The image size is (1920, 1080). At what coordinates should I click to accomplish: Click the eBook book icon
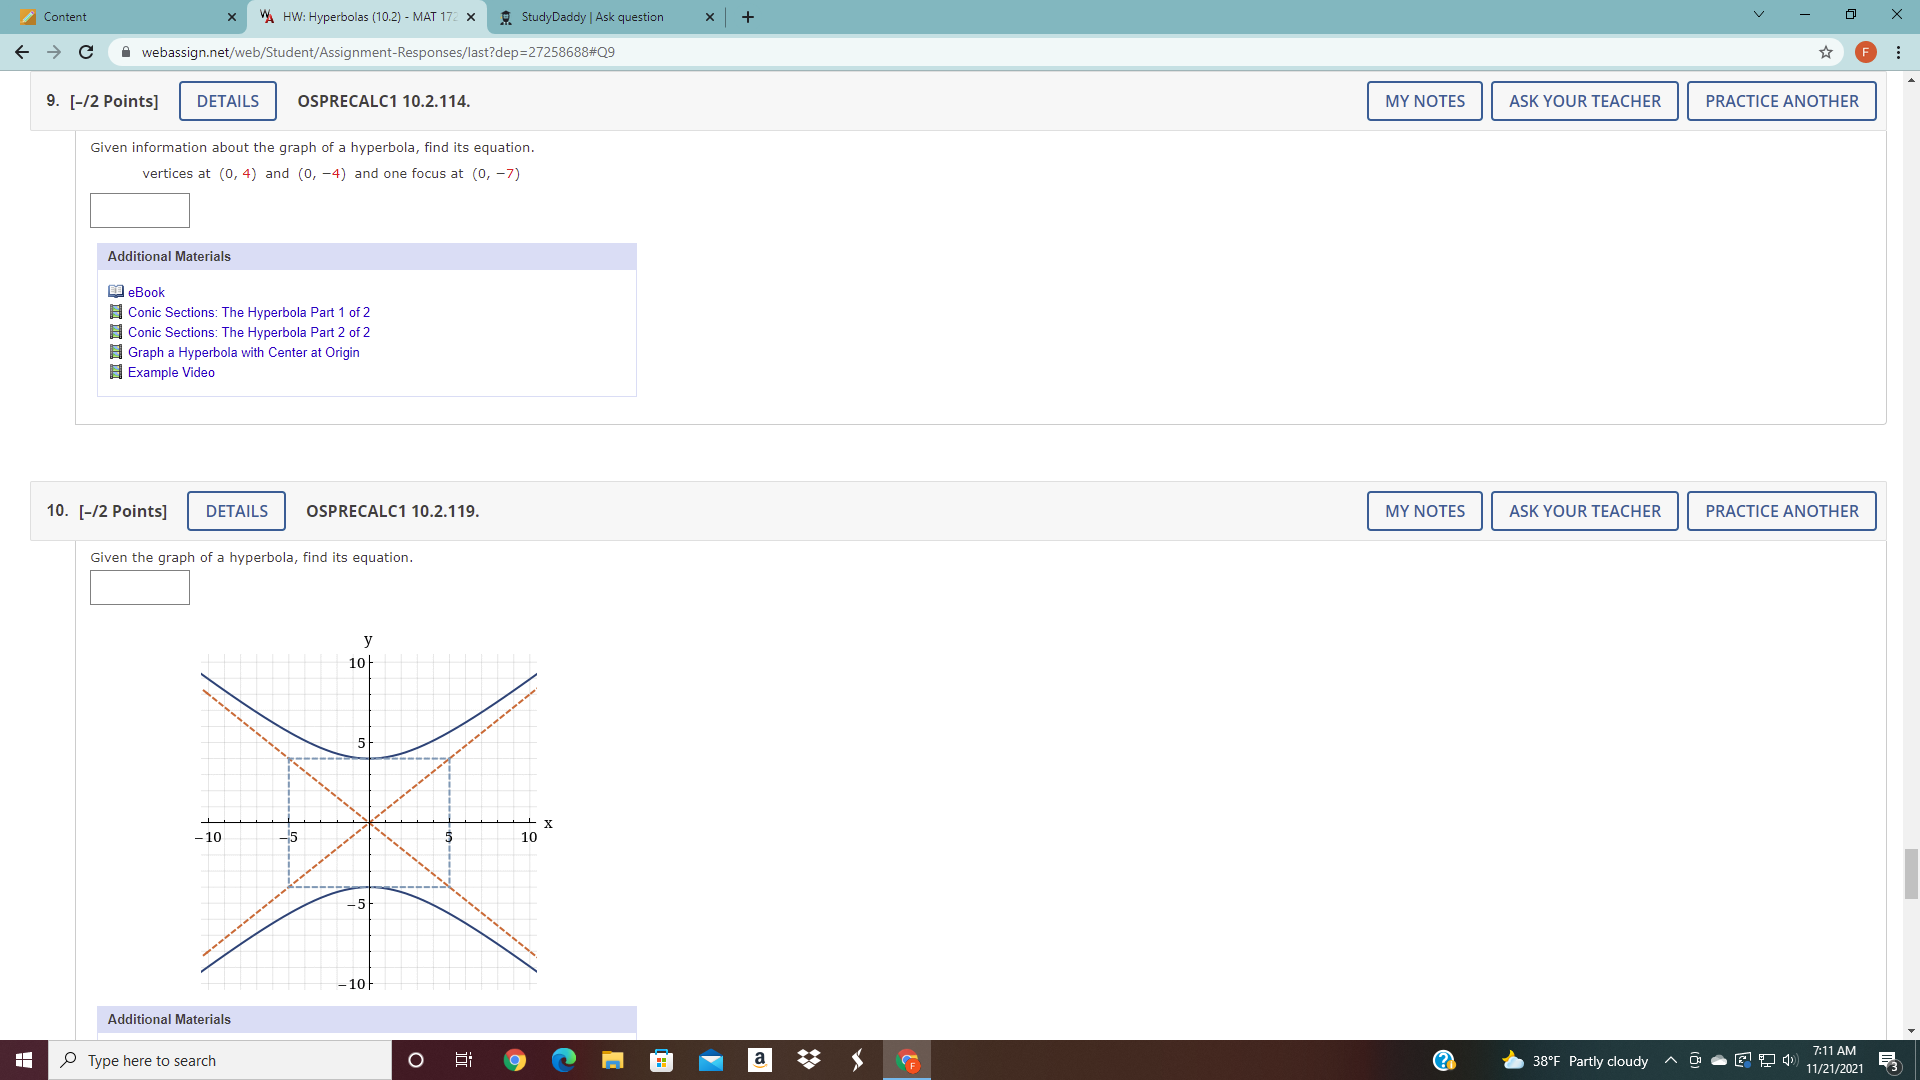click(x=116, y=292)
